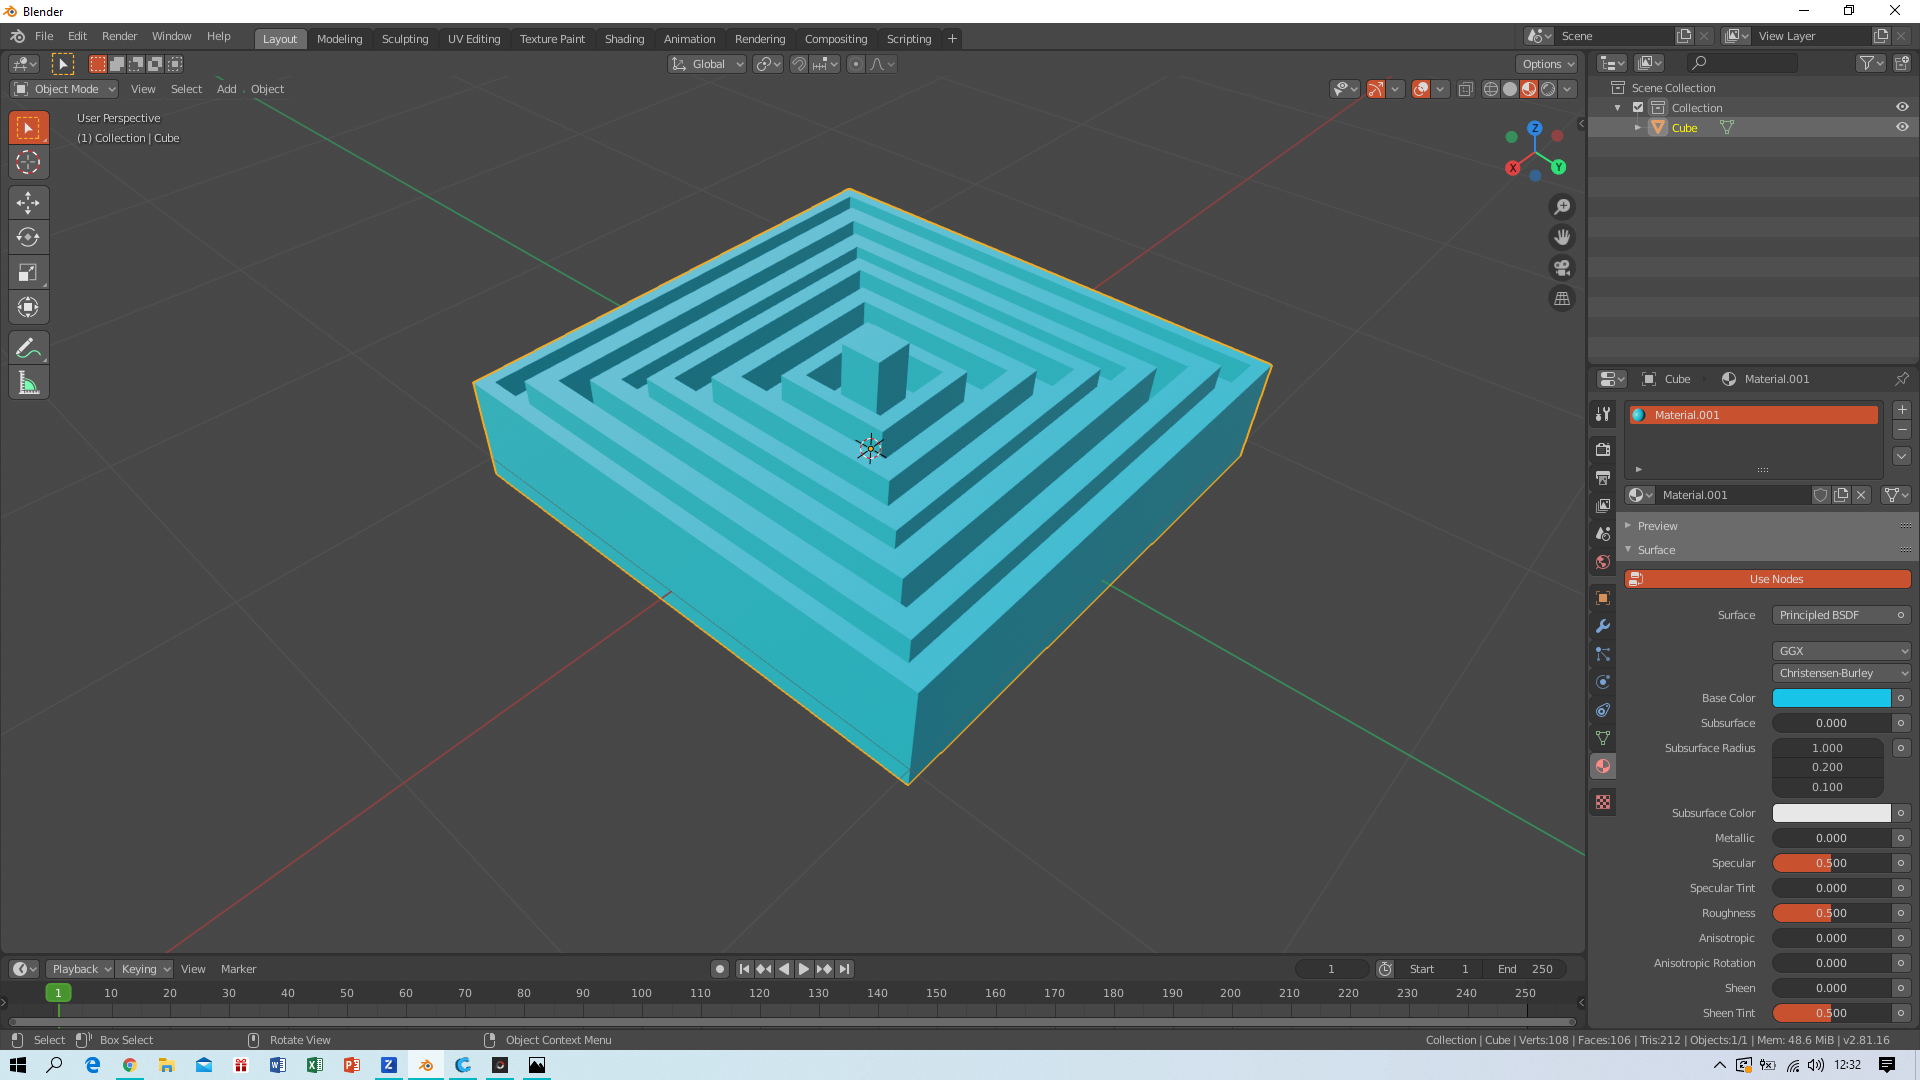Viewport: 1920px width, 1080px height.
Task: Uncheck the Collection checkbox in outliner
Action: click(x=1638, y=107)
